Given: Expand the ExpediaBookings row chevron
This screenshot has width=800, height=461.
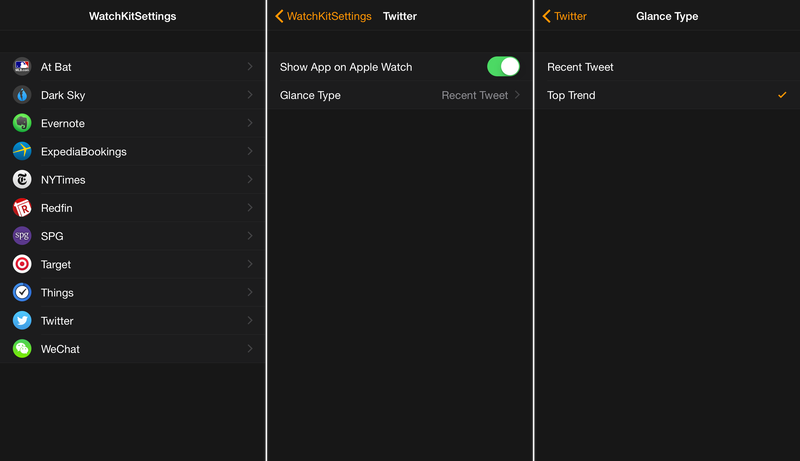Looking at the screenshot, I should [250, 151].
